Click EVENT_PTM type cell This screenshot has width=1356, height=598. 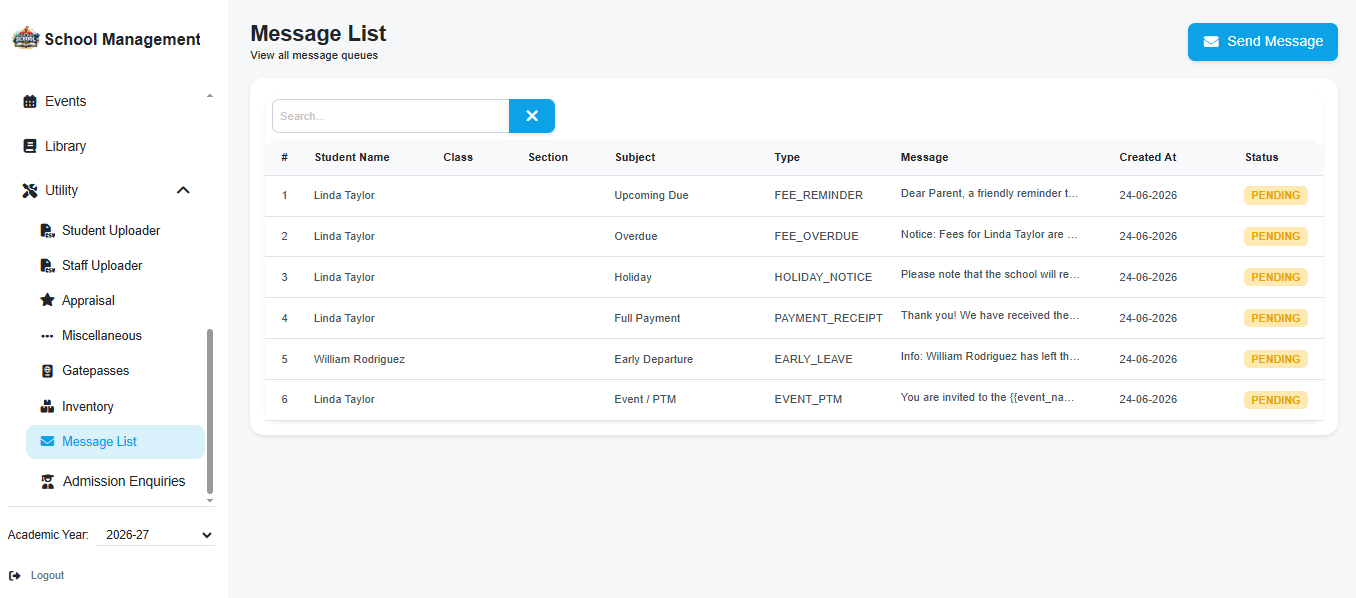(x=808, y=400)
